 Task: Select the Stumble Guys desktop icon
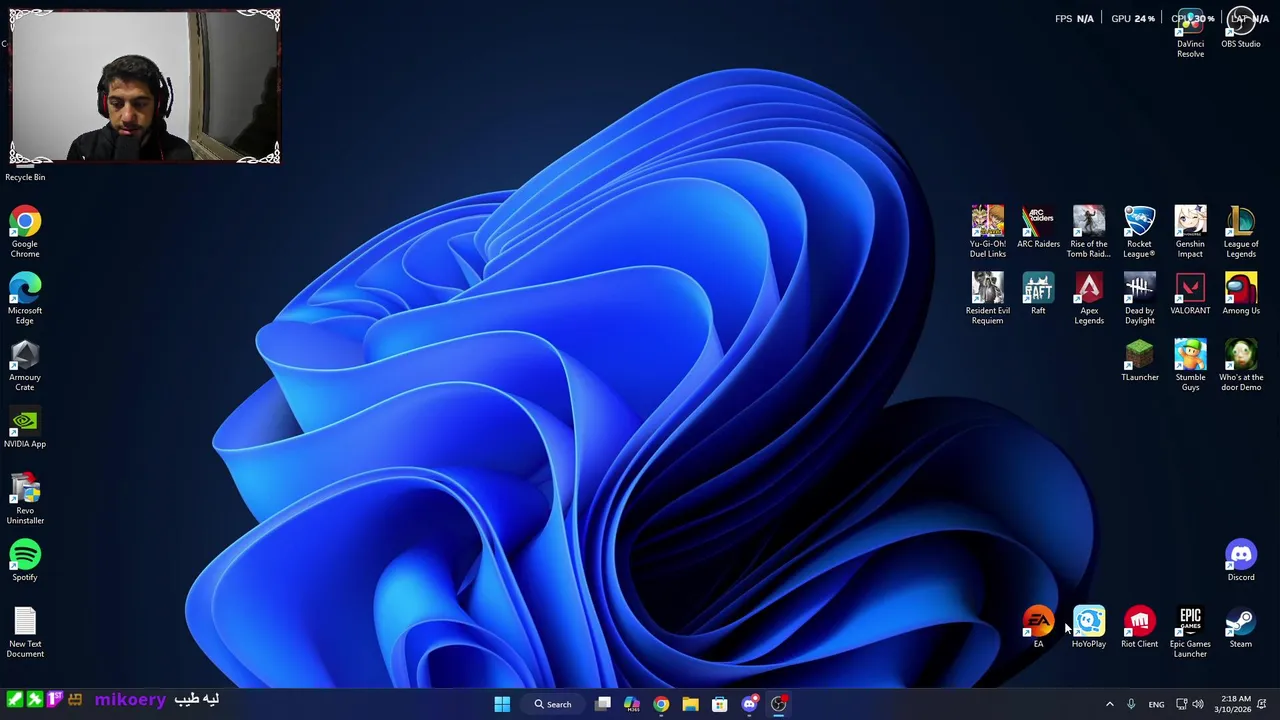coord(1190,365)
